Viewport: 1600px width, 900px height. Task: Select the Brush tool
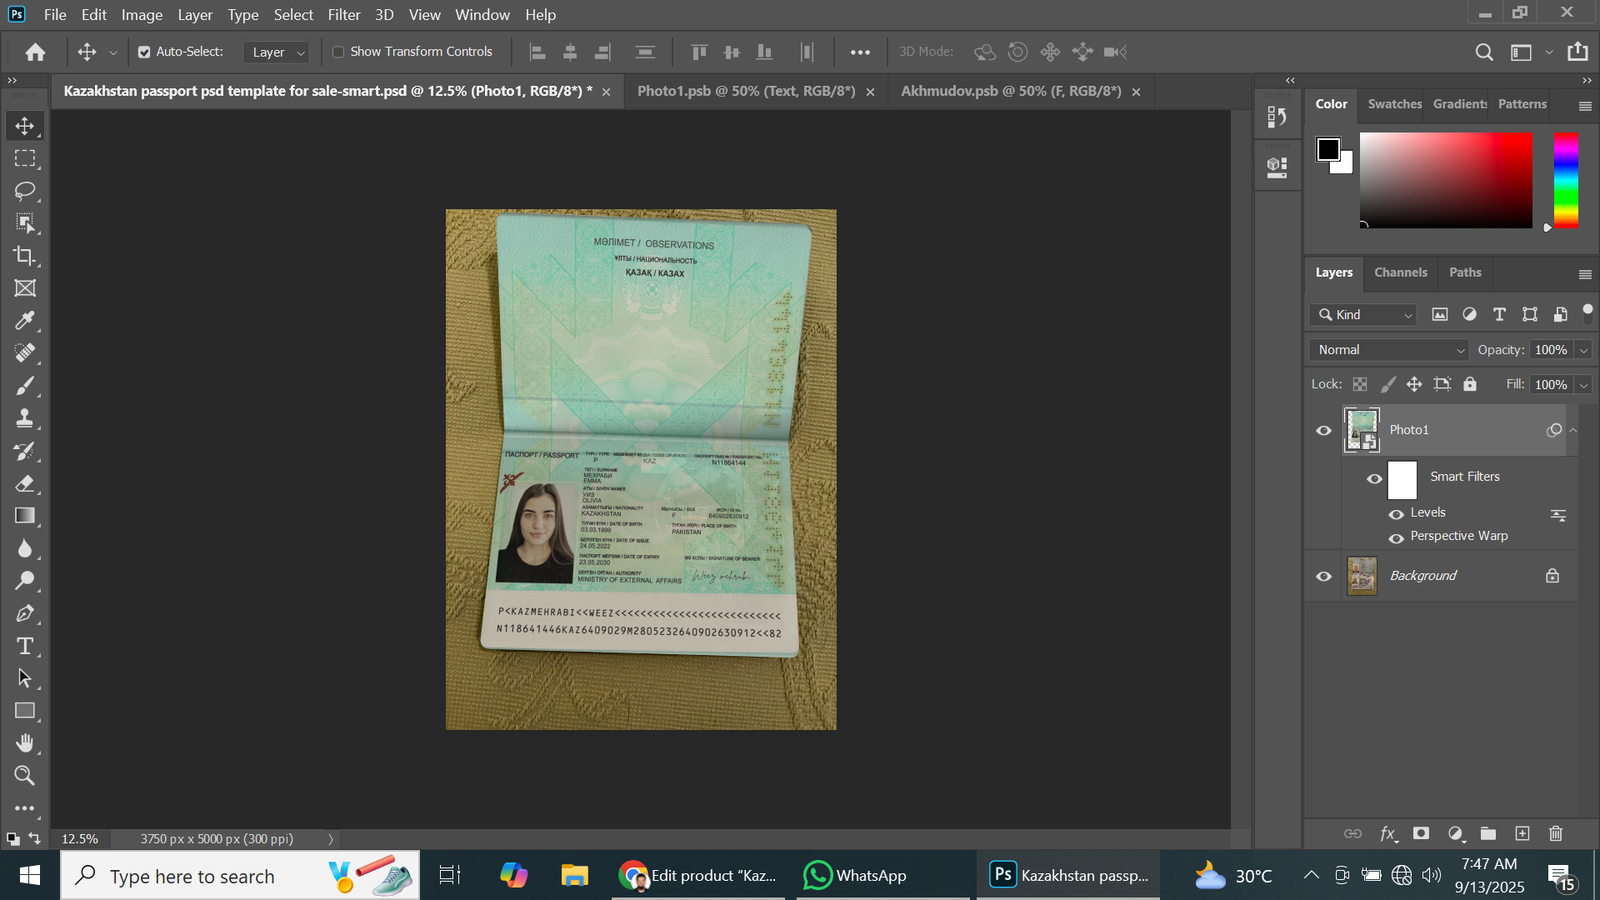tap(25, 386)
